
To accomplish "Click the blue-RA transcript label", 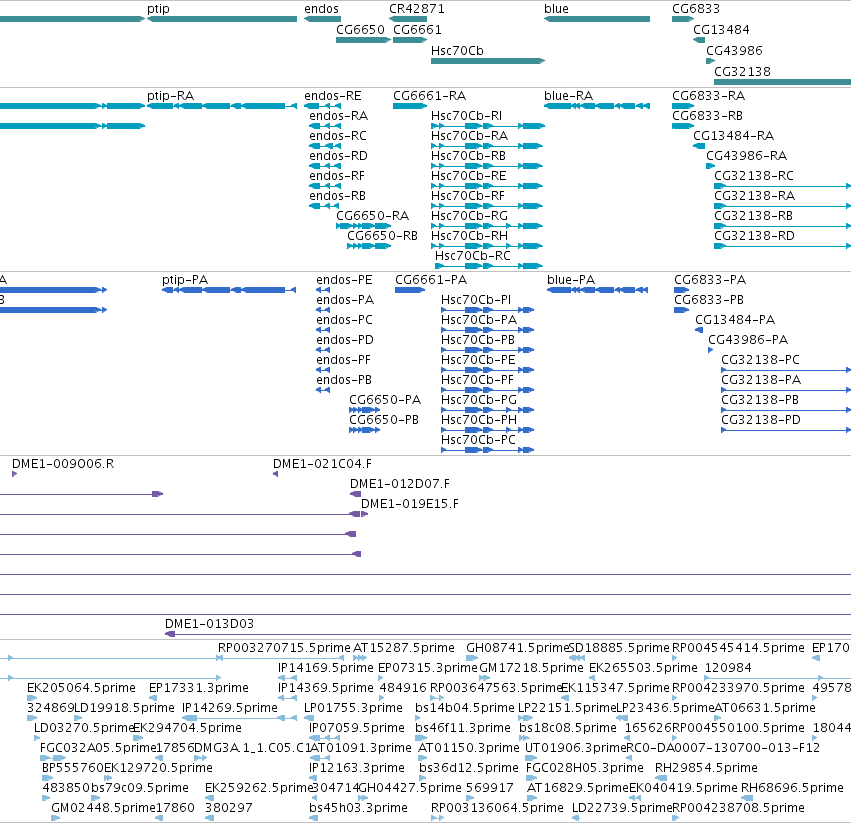I will [x=568, y=96].
